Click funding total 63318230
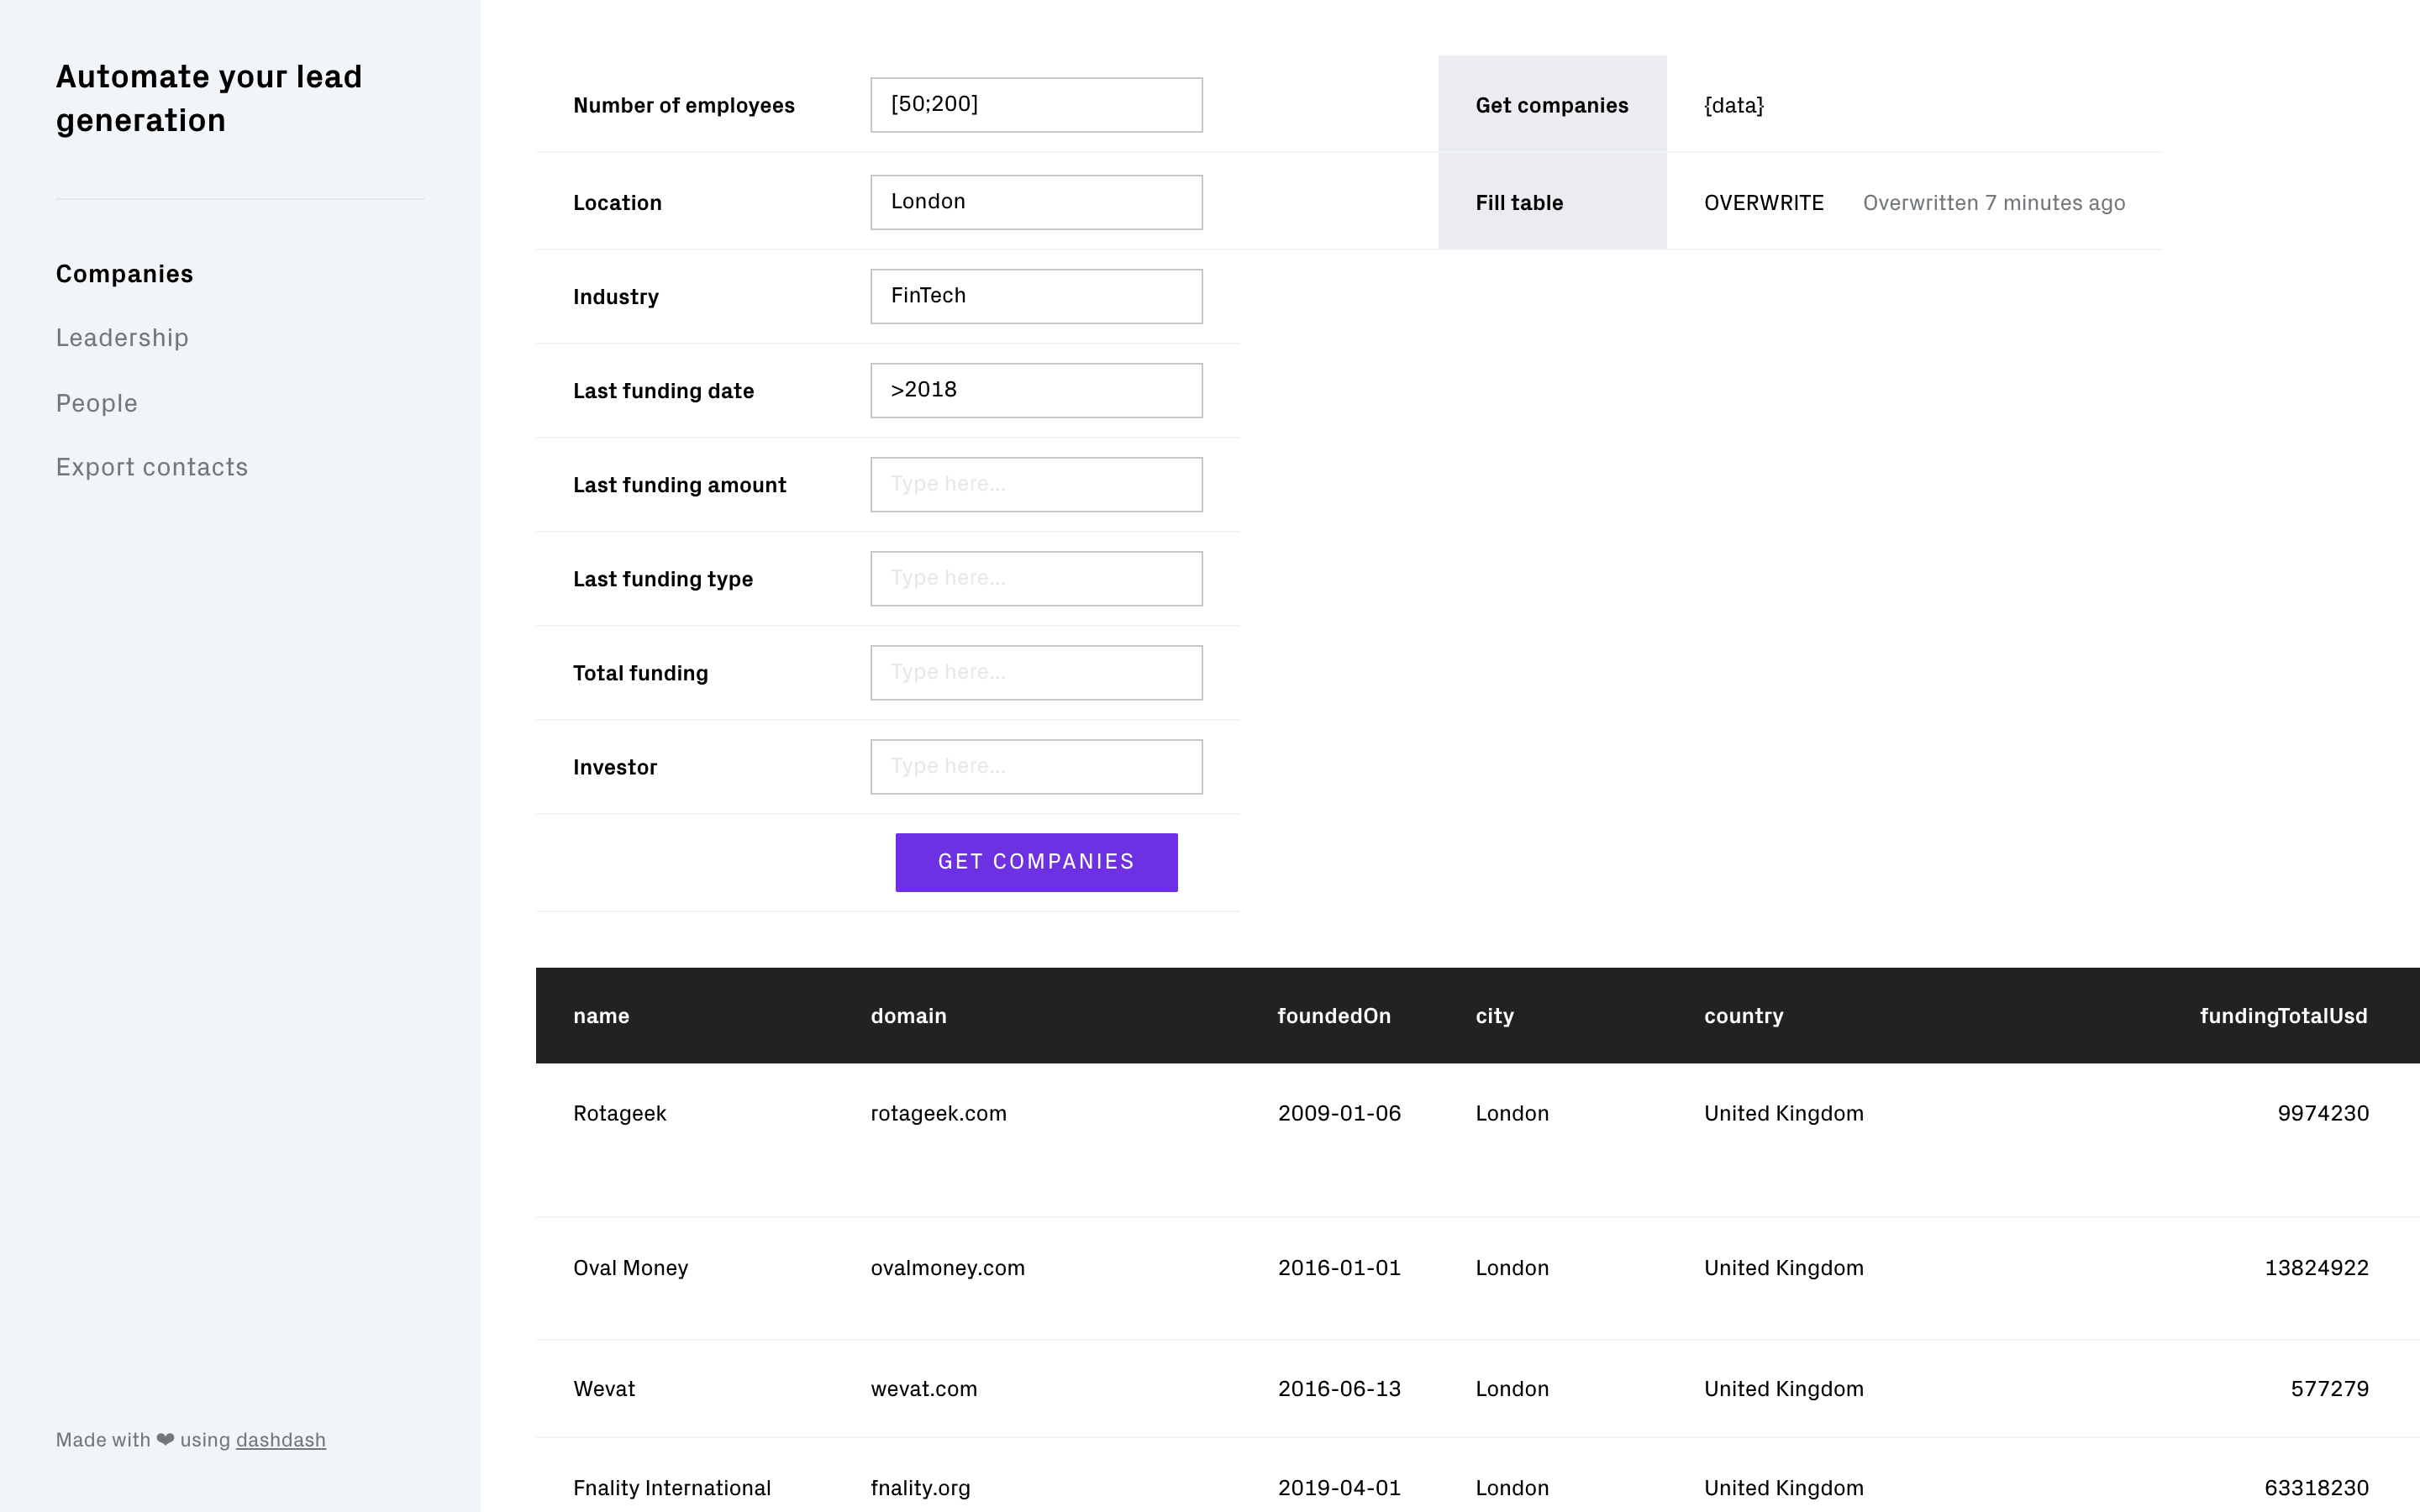The width and height of the screenshot is (2420, 1512). pos(2316,1488)
